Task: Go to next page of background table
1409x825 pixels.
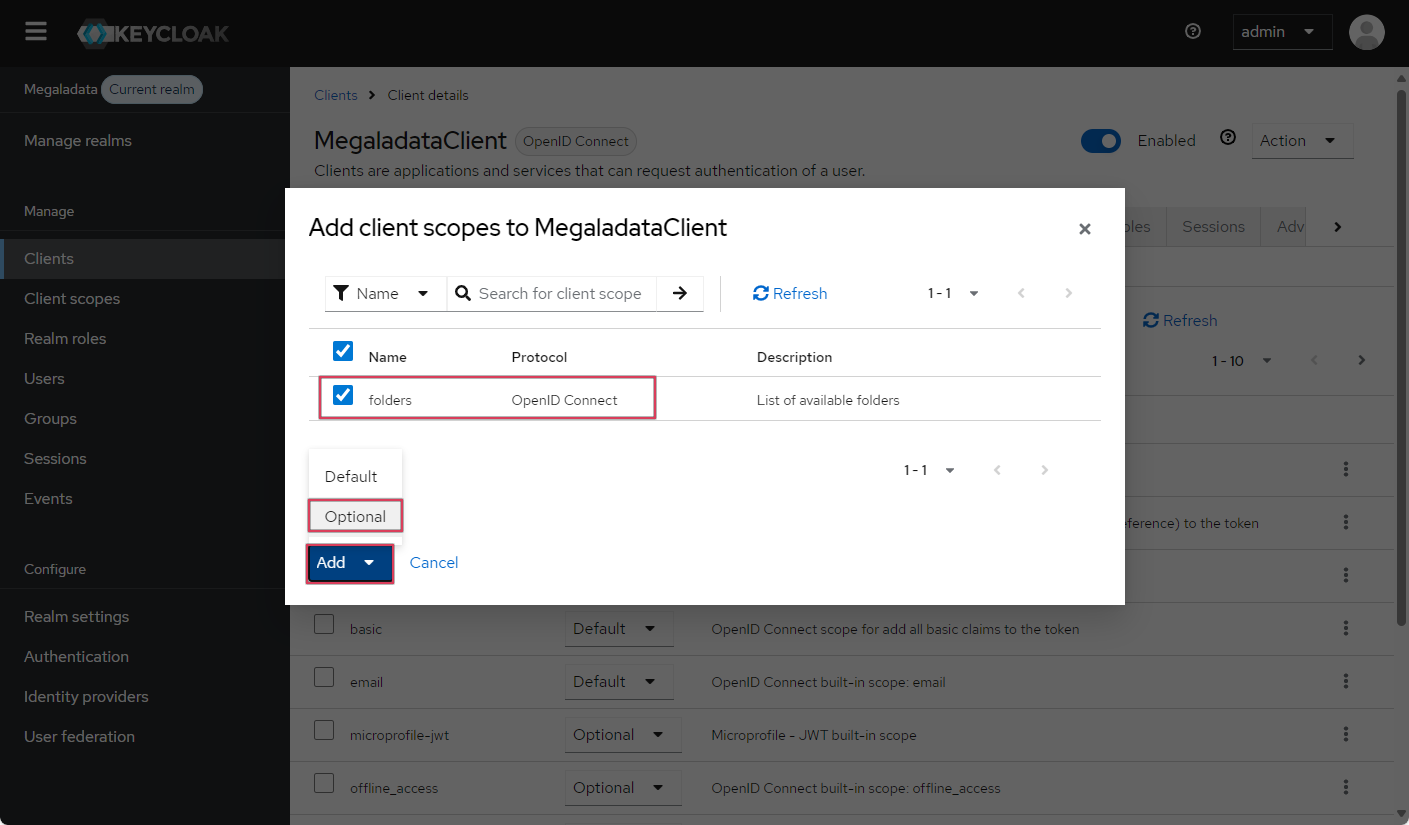Action: click(x=1361, y=360)
